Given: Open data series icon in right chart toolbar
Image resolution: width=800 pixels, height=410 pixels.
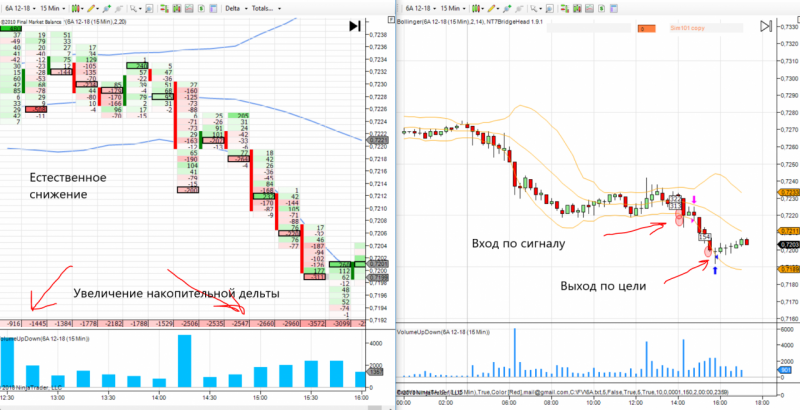Looking at the screenshot, I should 578,9.
